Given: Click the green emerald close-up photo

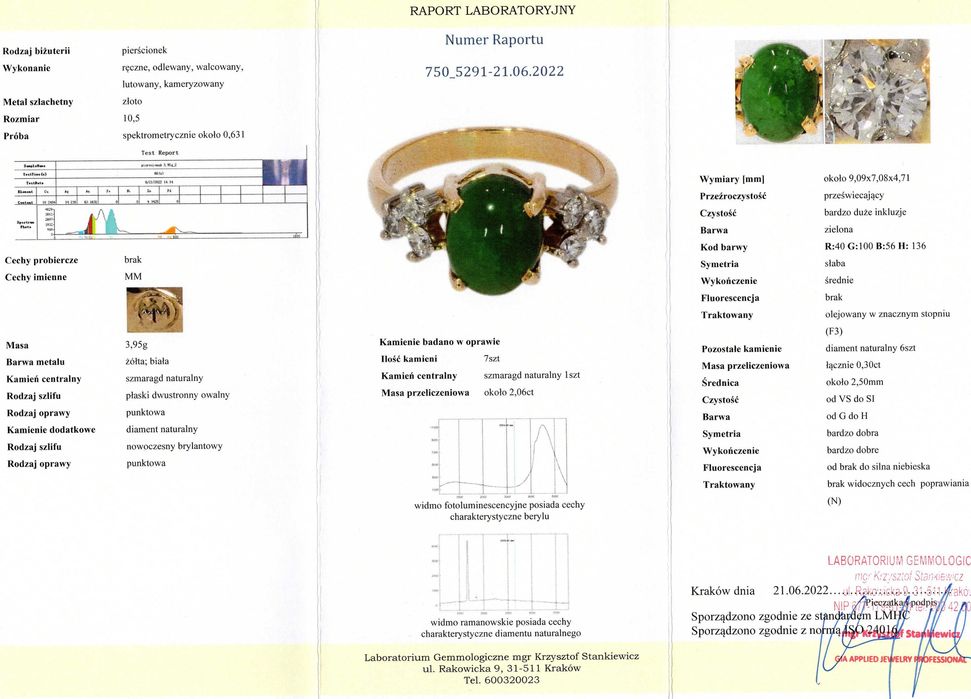Looking at the screenshot, I should (x=778, y=92).
